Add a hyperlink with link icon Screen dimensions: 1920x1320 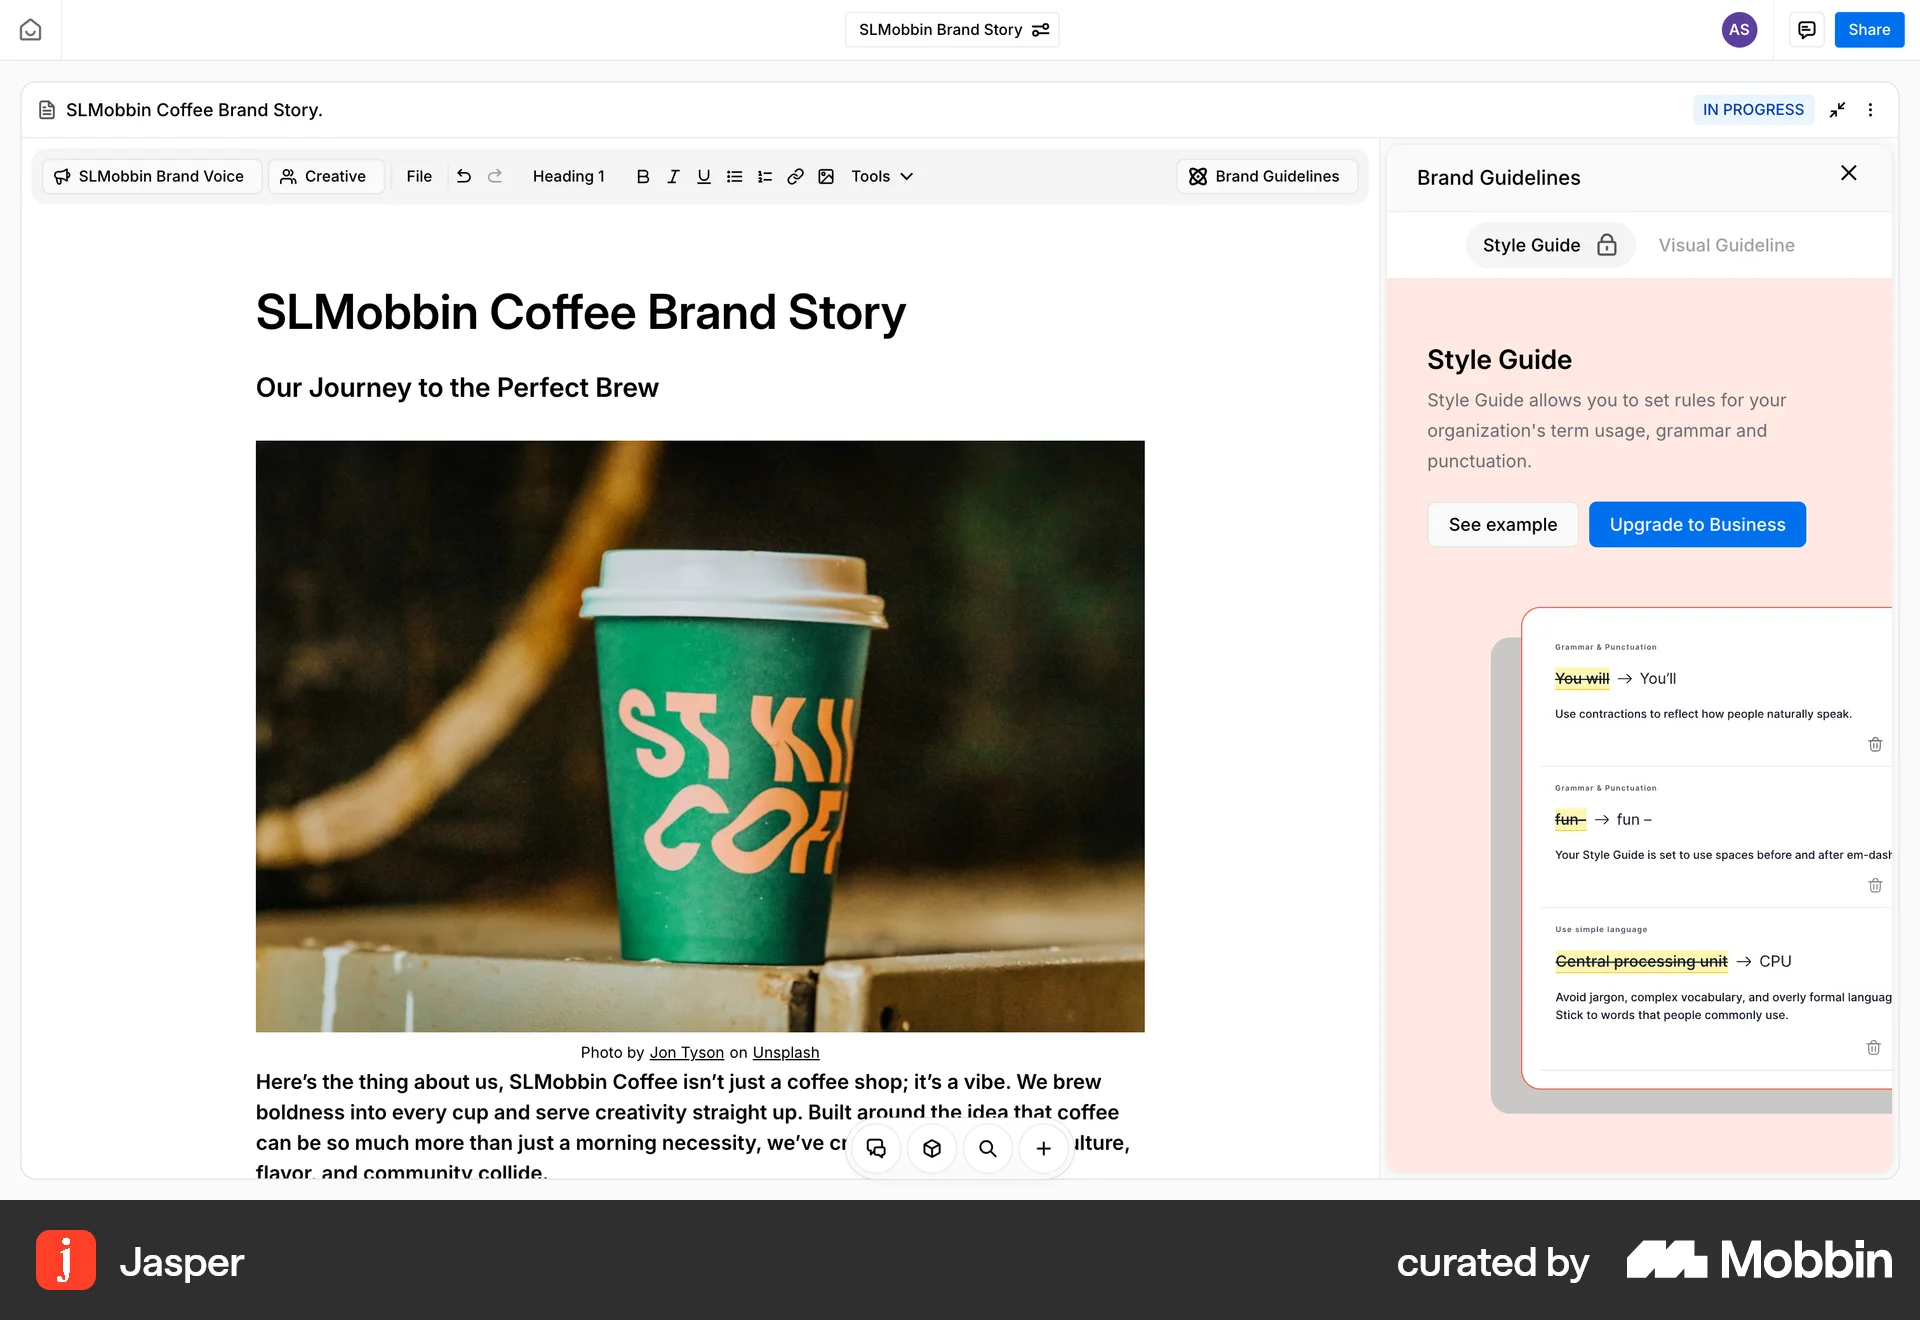[795, 177]
